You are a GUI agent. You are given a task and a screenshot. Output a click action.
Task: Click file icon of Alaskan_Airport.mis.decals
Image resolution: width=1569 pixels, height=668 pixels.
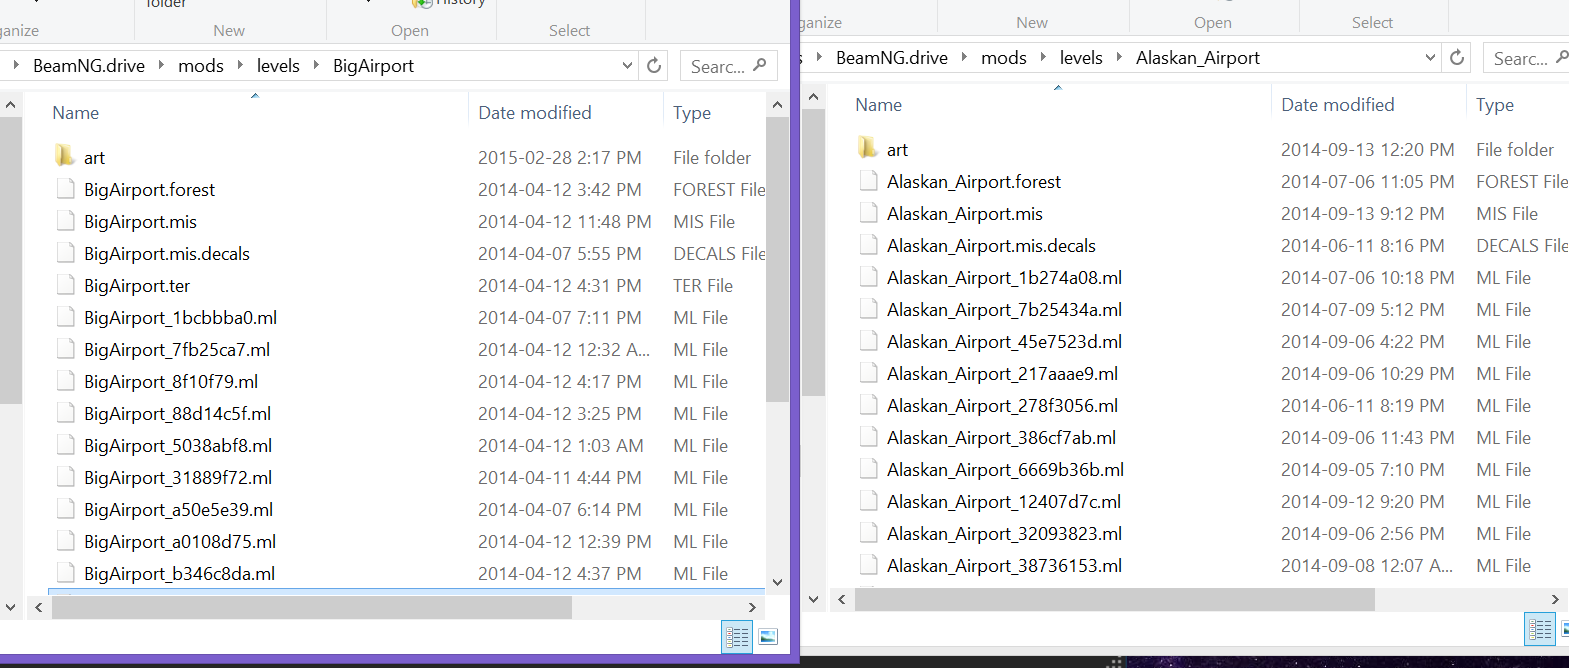869,245
